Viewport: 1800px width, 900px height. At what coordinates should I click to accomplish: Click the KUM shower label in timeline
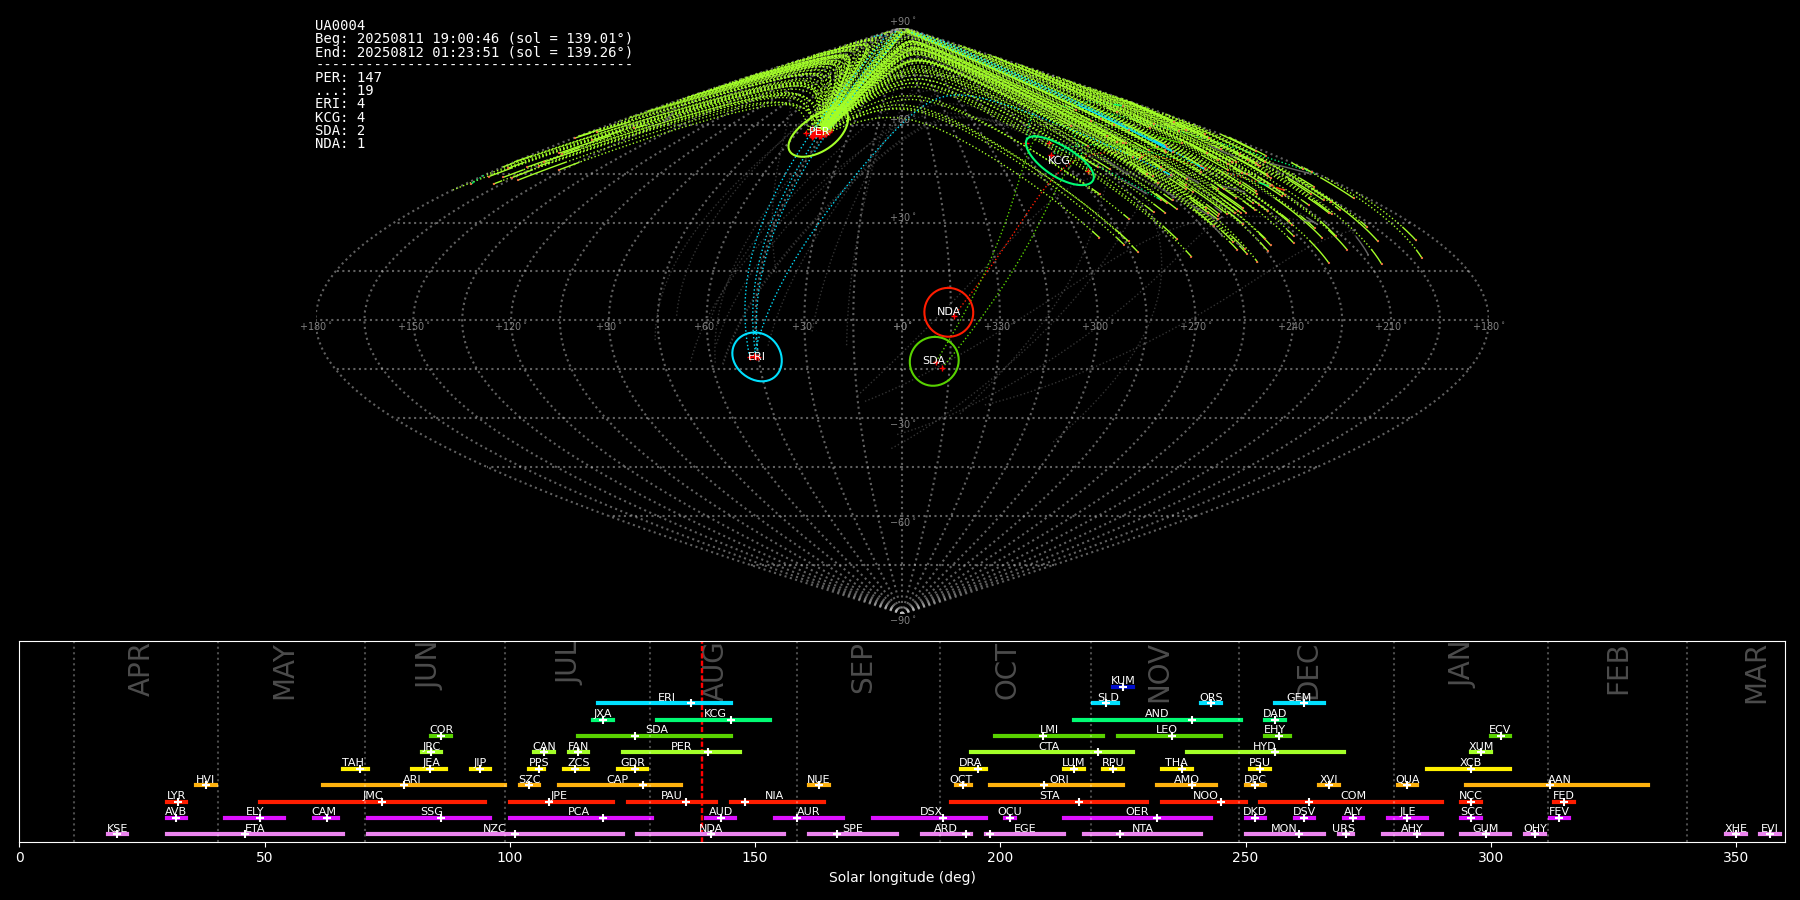pyautogui.click(x=1123, y=681)
